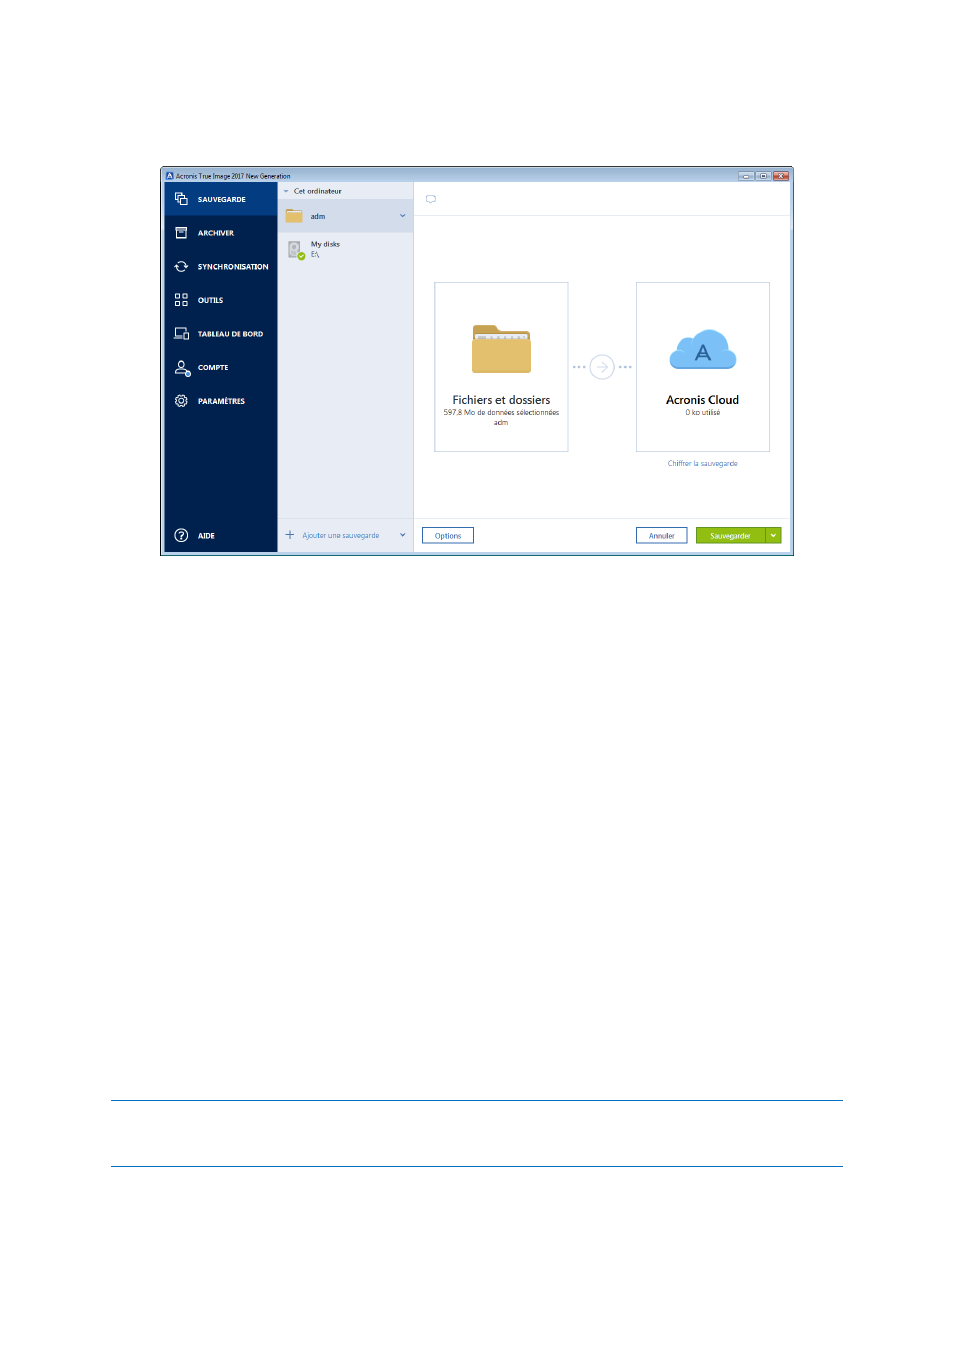The height and width of the screenshot is (1349, 954).
Task: Click Ajouter une sauvegarde text
Action: click(x=341, y=535)
